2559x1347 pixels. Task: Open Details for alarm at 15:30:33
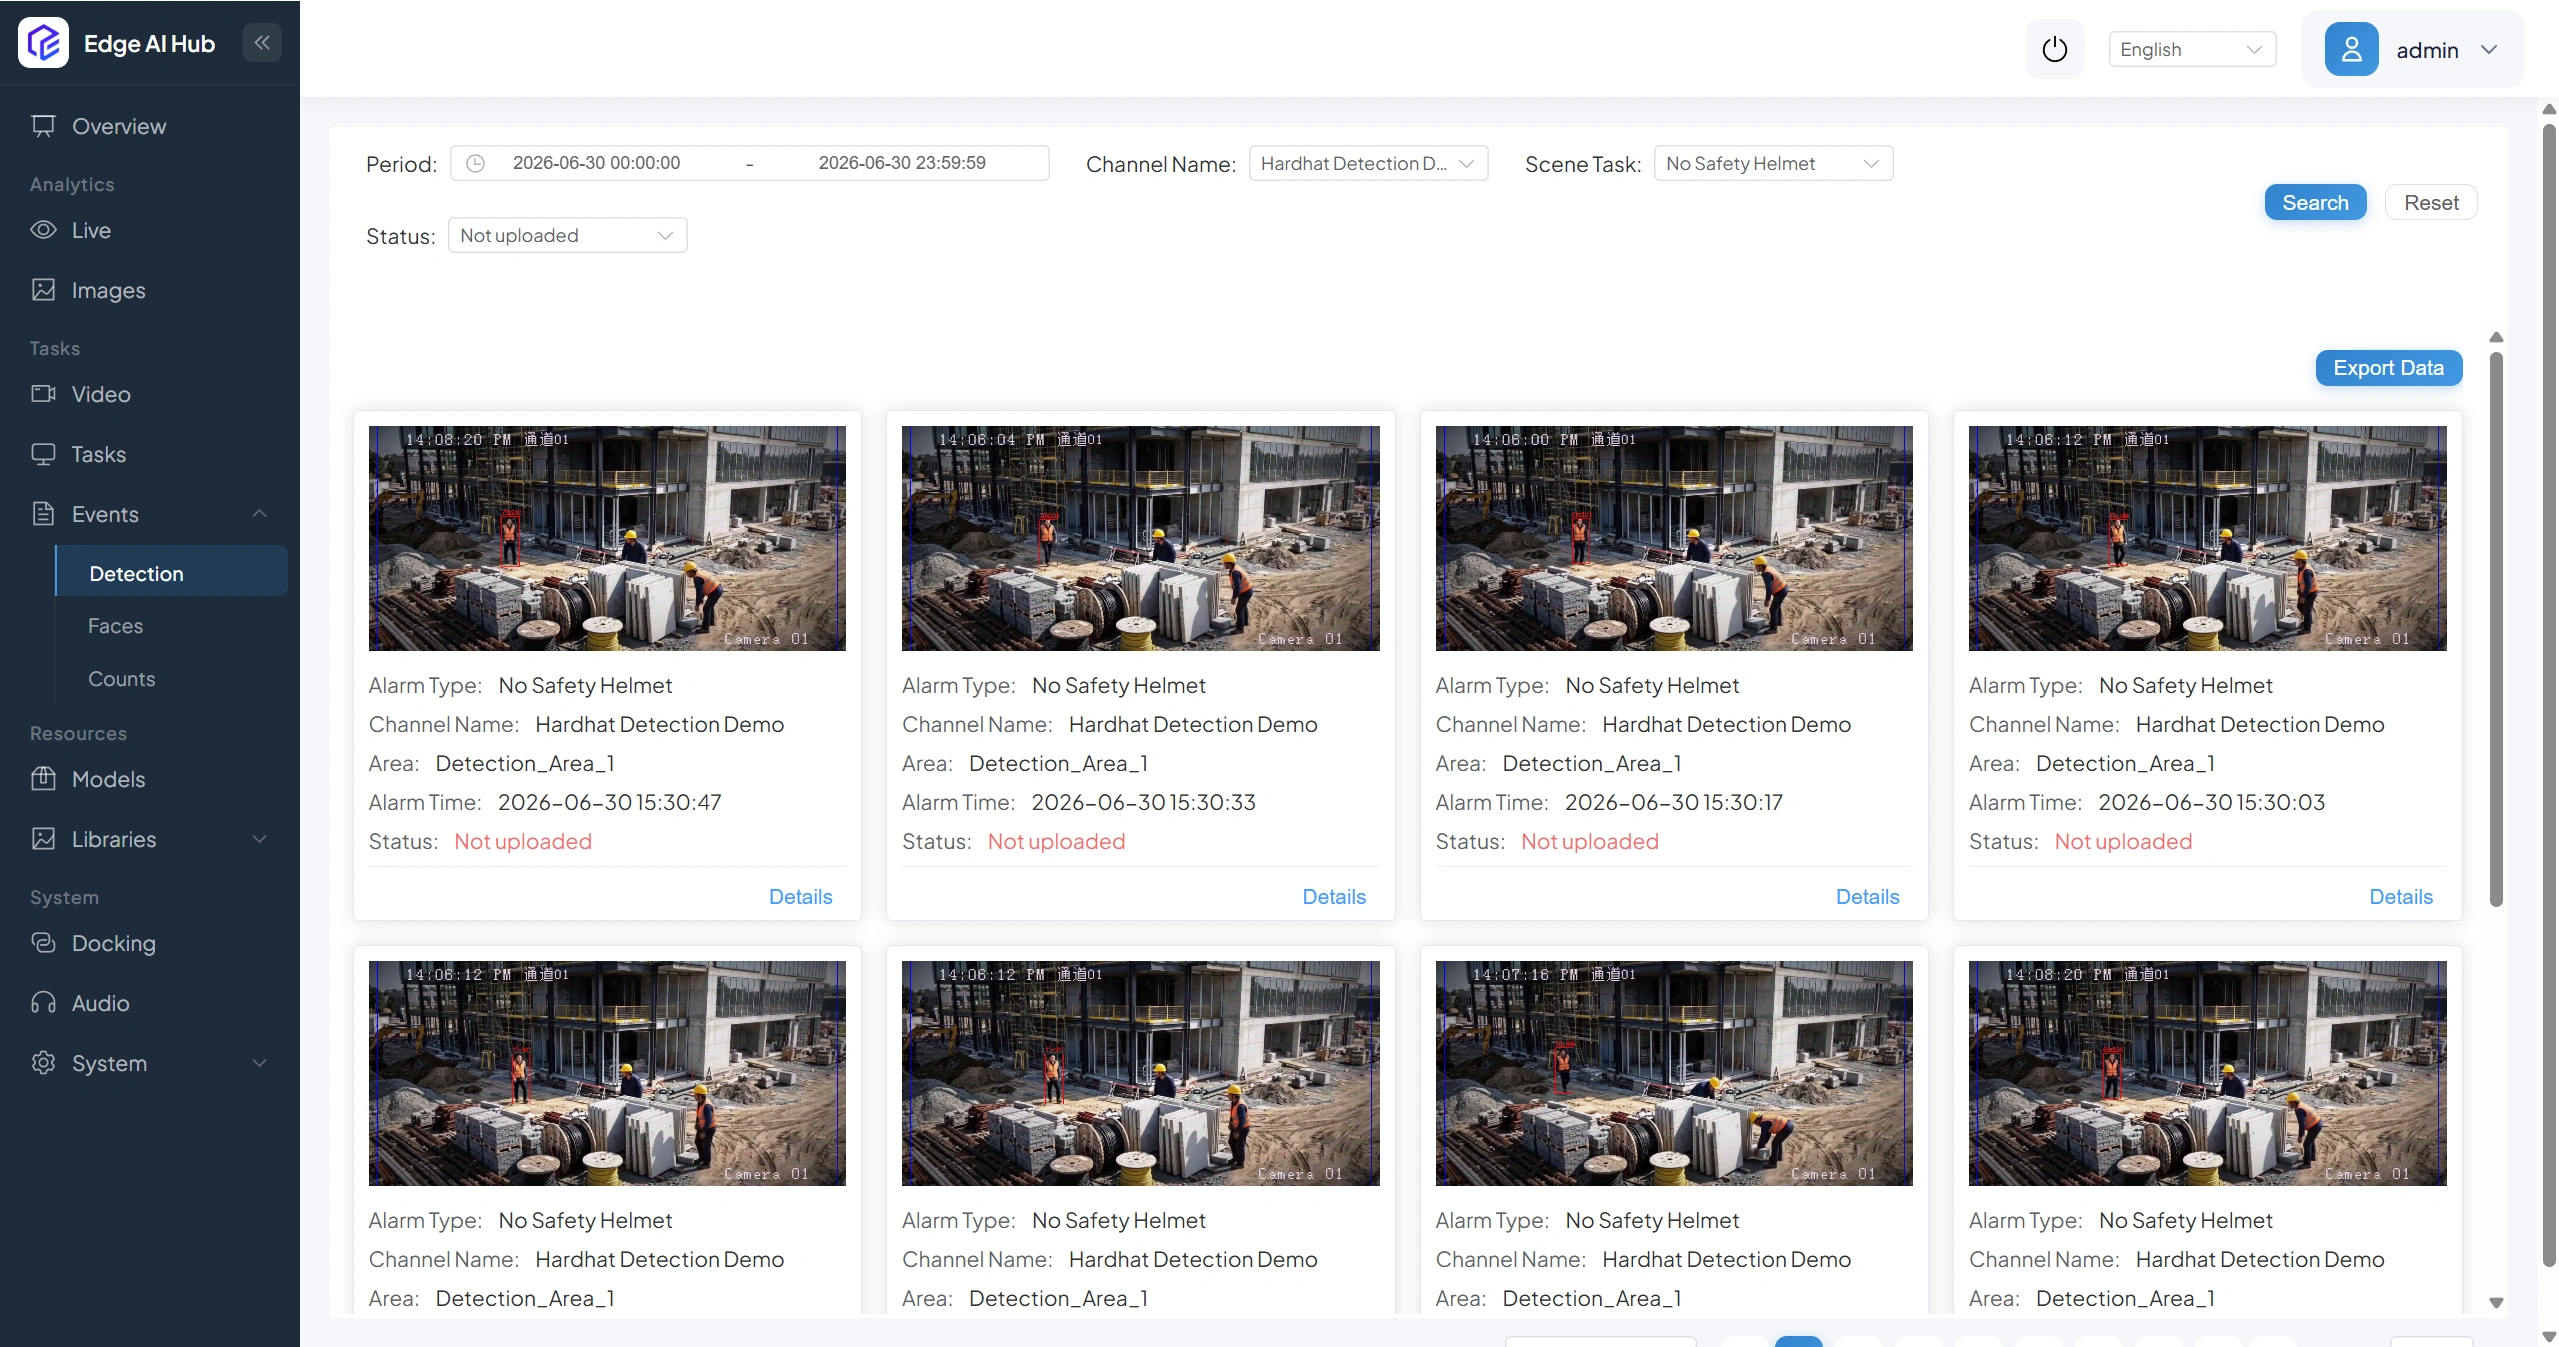pos(1334,897)
